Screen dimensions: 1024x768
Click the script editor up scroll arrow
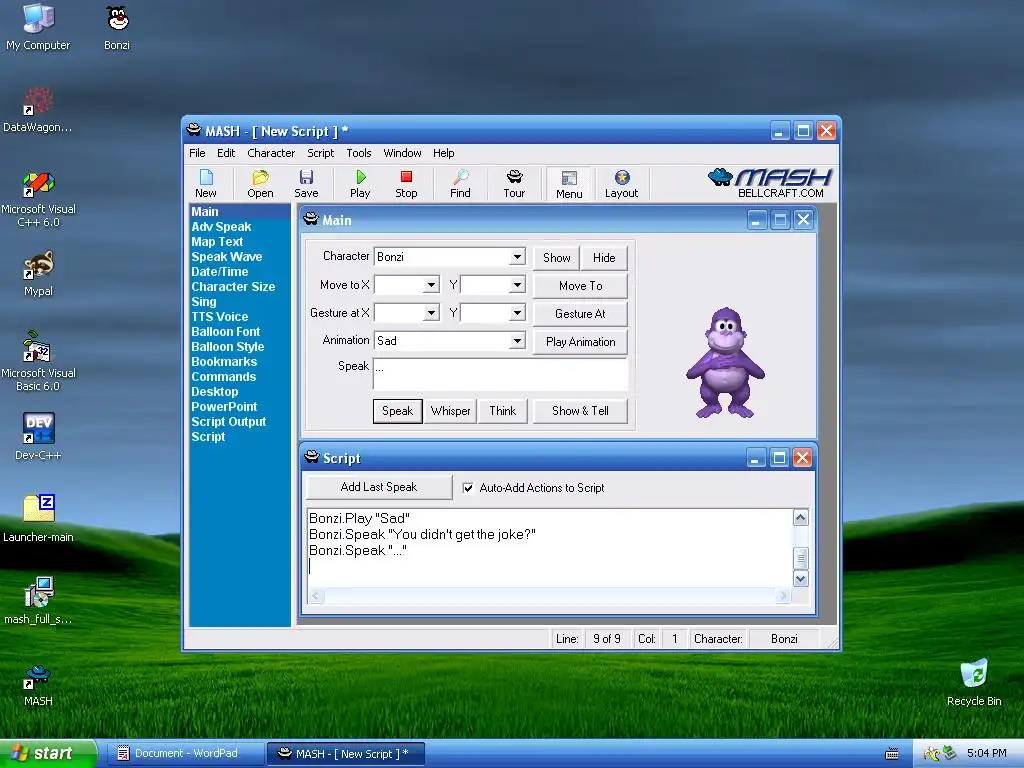point(801,518)
